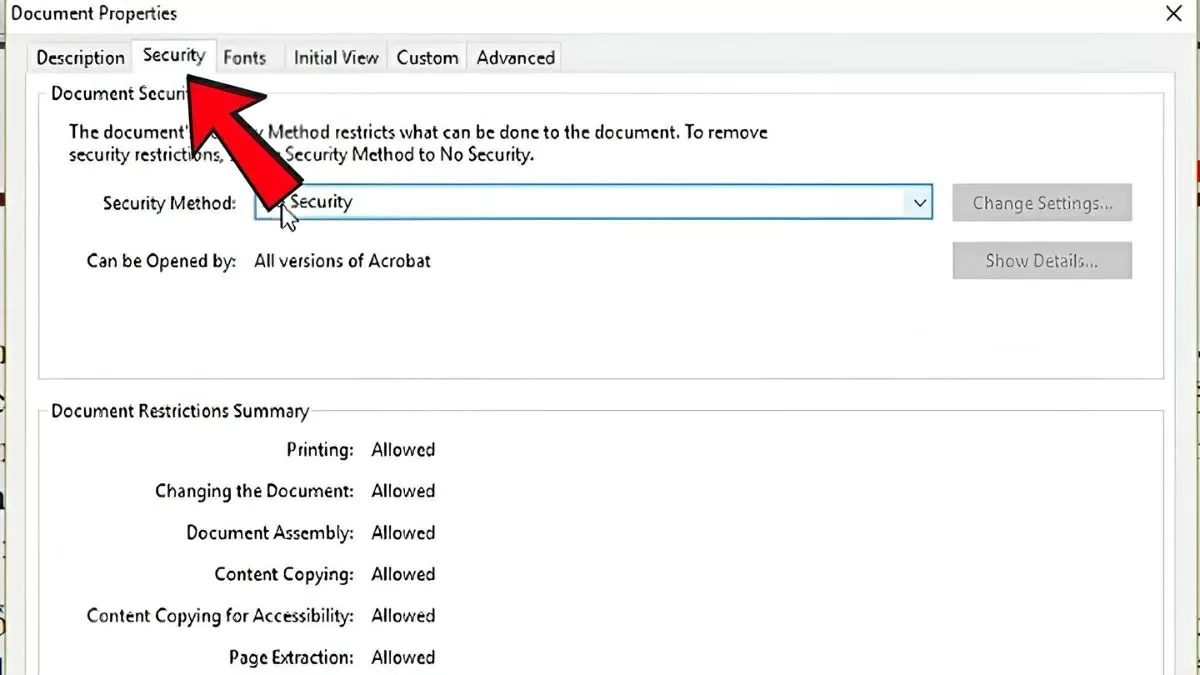Select the Fonts tab
The height and width of the screenshot is (675, 1200).
click(x=245, y=57)
